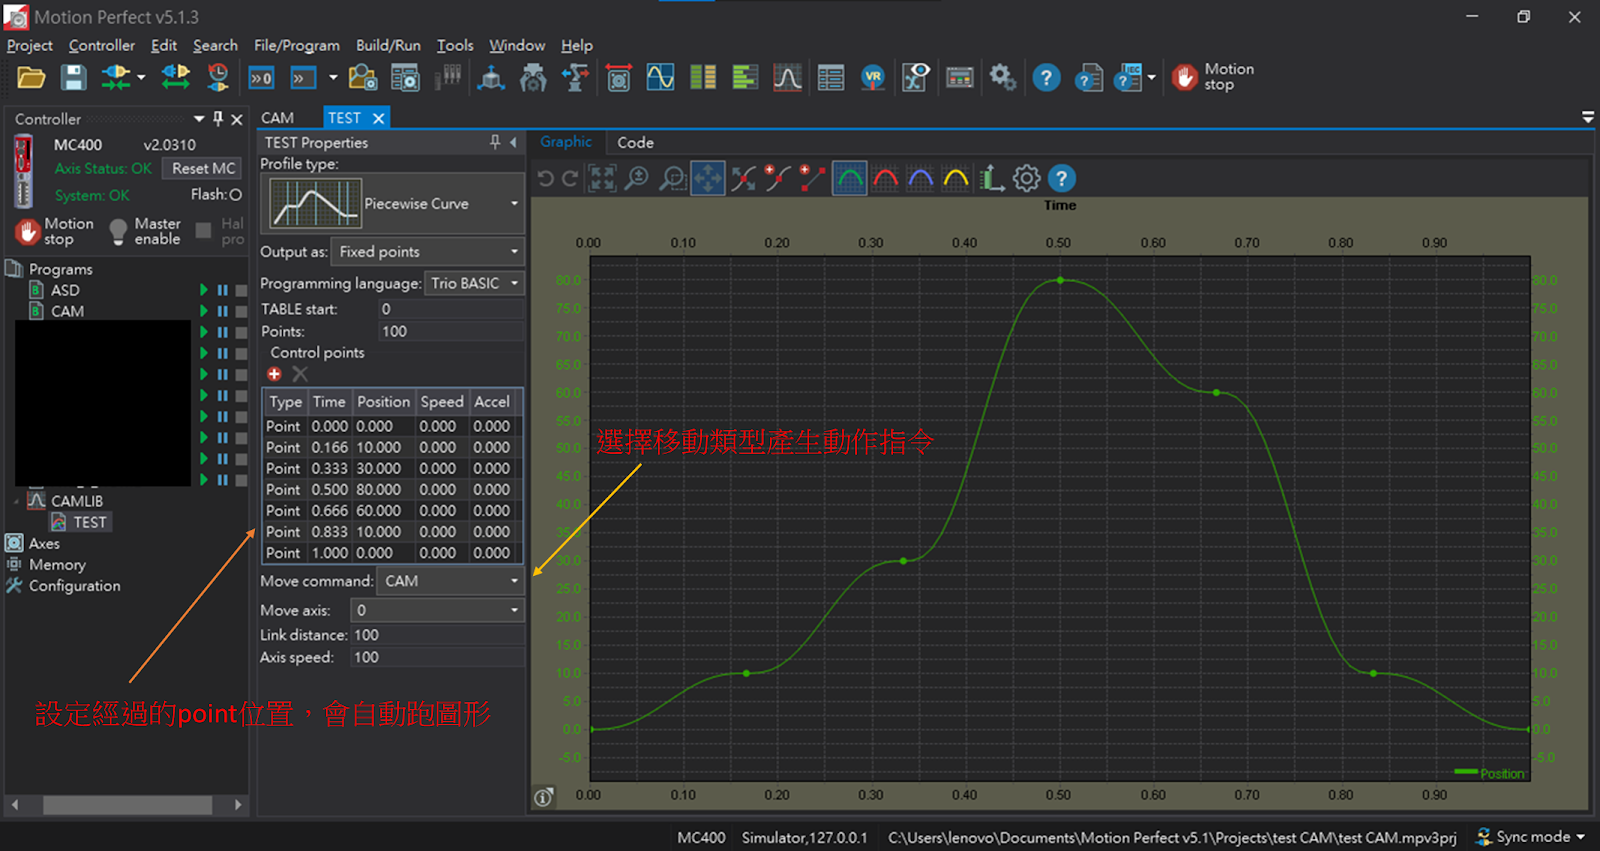This screenshot has height=851, width=1600.
Task: Pin the Controller panel
Action: 218,119
